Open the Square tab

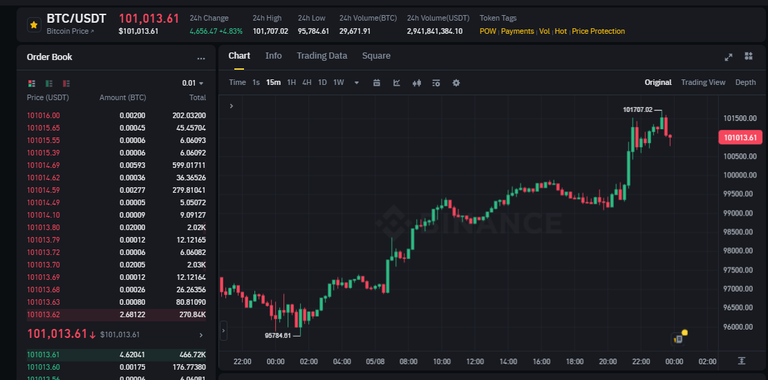(376, 56)
